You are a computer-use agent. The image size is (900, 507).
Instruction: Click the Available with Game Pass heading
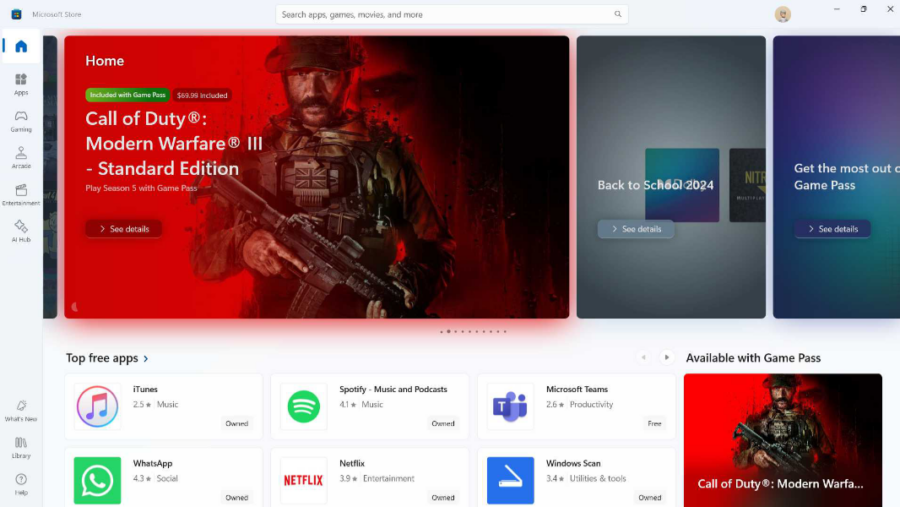(753, 358)
